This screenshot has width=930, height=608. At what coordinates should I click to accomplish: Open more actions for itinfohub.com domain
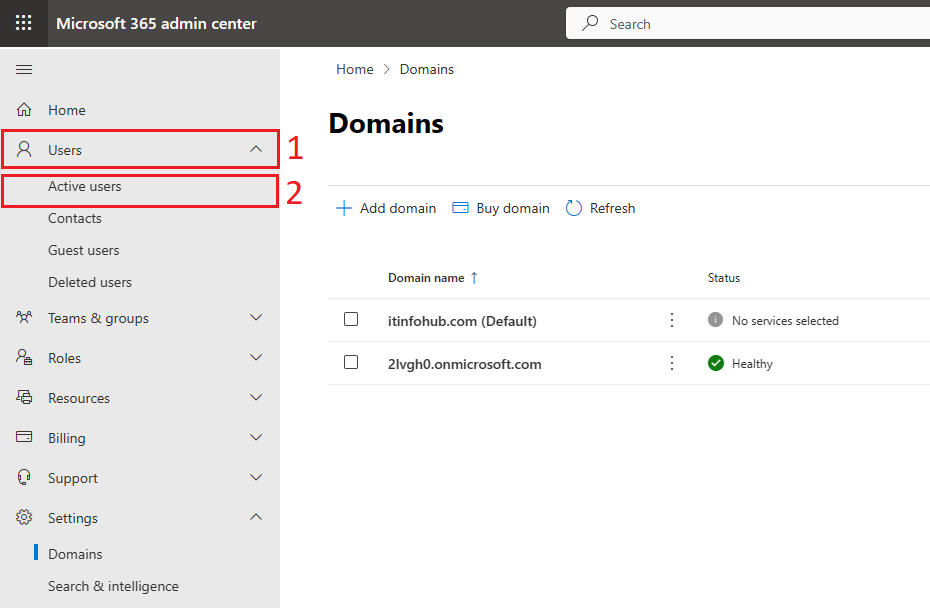tap(671, 320)
